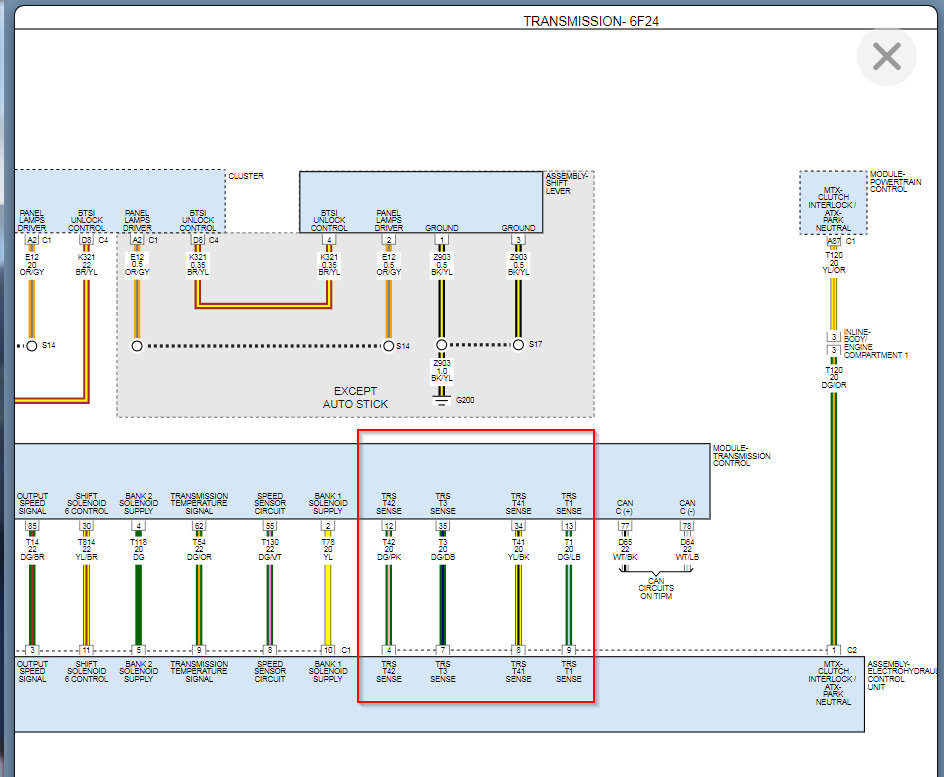This screenshot has width=944, height=777.
Task: Click the CLUSTER component label
Action: point(246,176)
